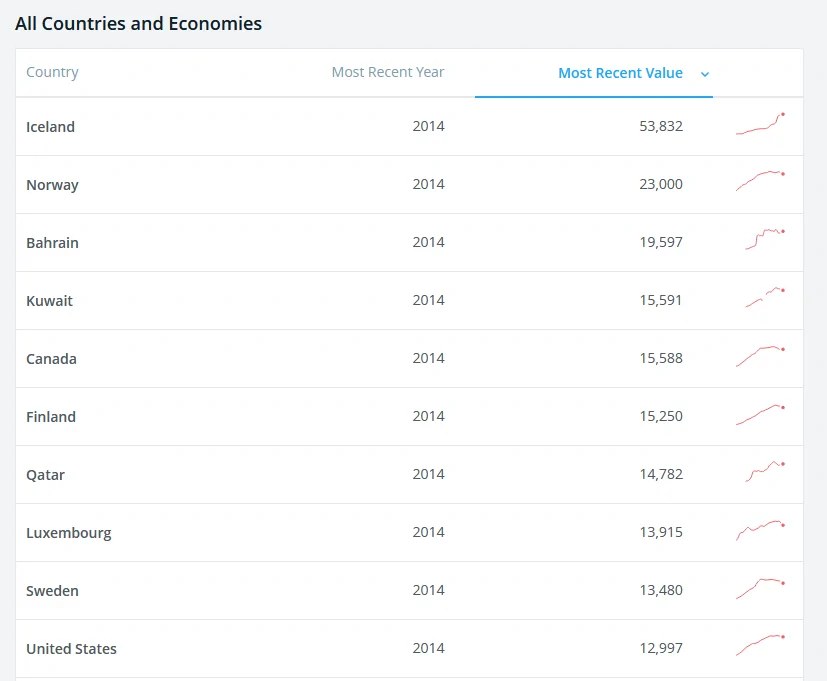Select Canada's value 15,588
The image size is (827, 681).
click(x=661, y=358)
